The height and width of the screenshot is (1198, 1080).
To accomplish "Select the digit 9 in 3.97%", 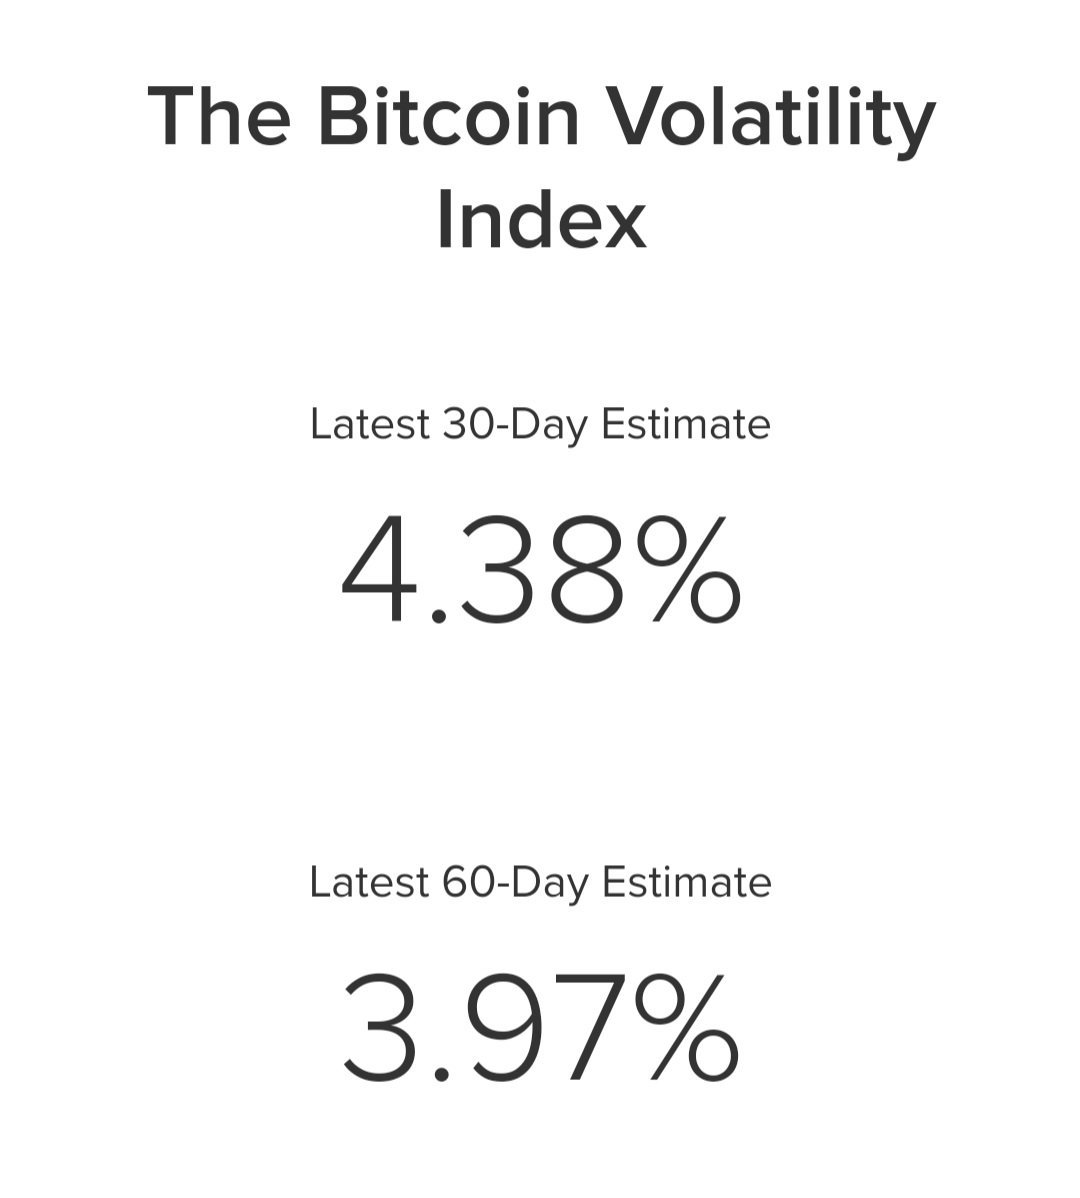I will point(494,1028).
